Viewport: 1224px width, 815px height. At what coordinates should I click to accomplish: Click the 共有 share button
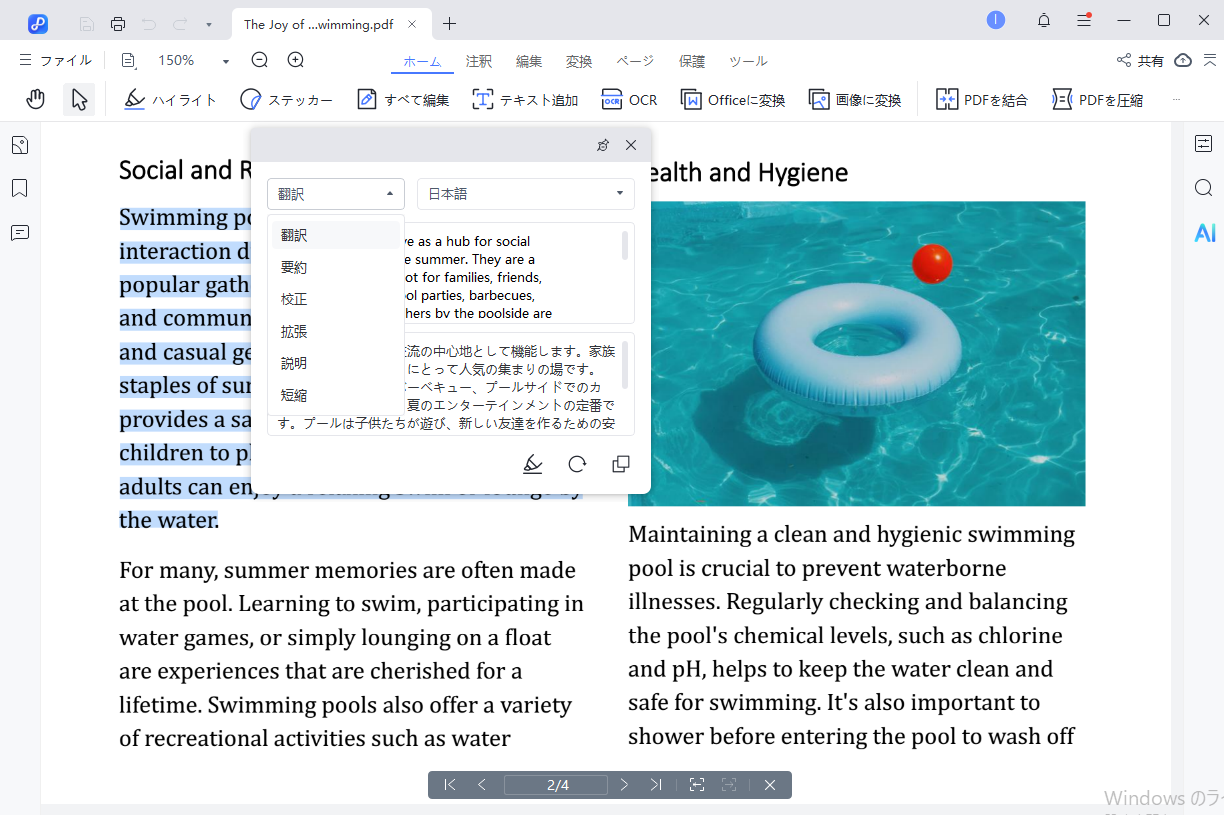click(1140, 61)
